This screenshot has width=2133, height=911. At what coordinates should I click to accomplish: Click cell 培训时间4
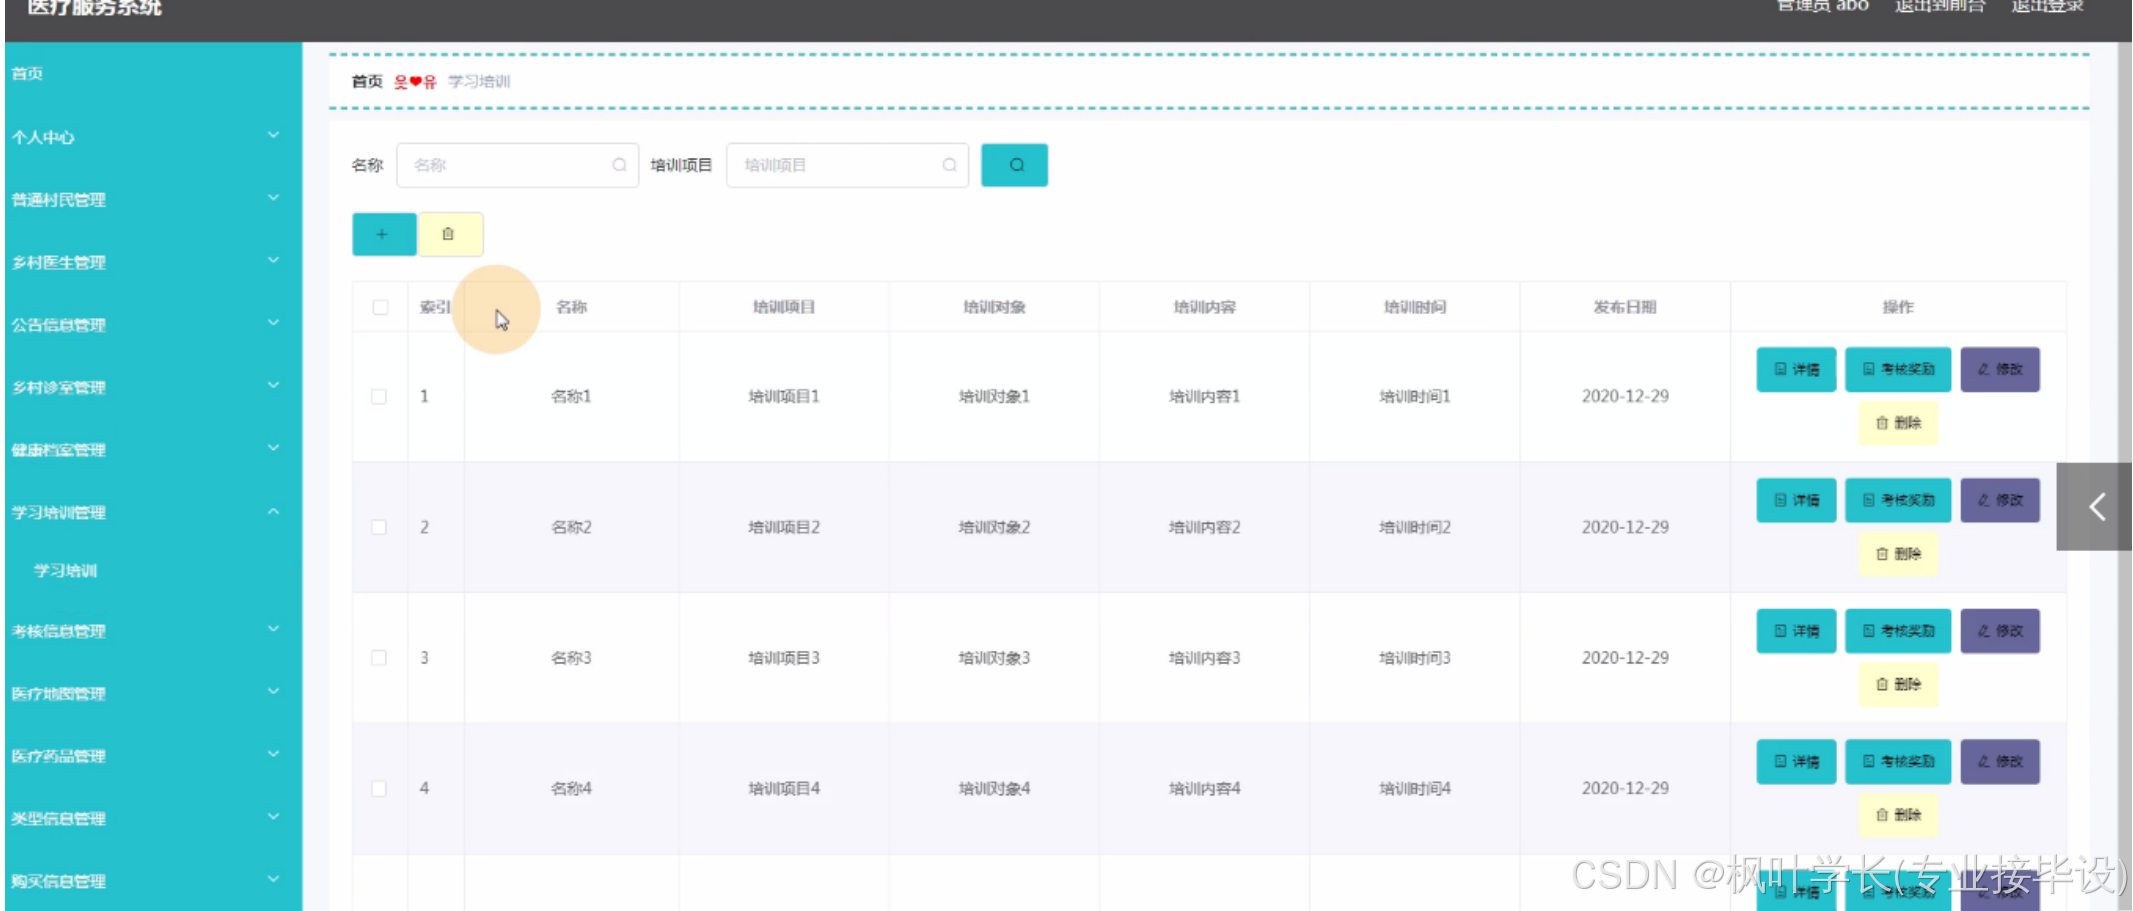coord(1415,789)
